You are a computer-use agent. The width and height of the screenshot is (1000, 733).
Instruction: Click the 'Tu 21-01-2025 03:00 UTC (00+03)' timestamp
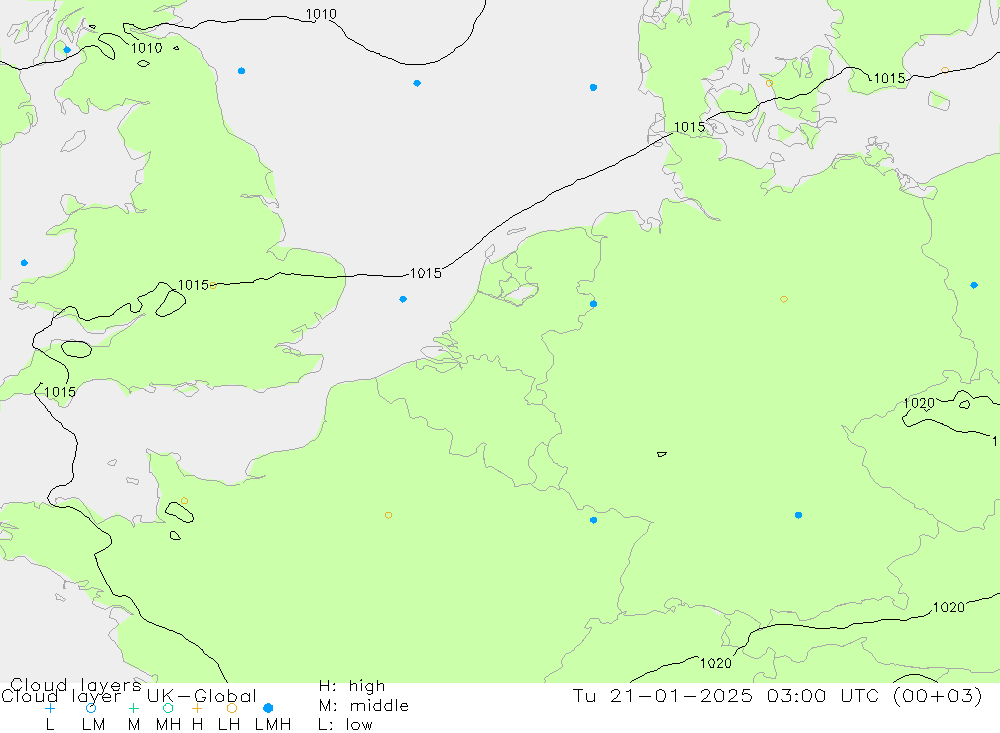[x=777, y=695]
